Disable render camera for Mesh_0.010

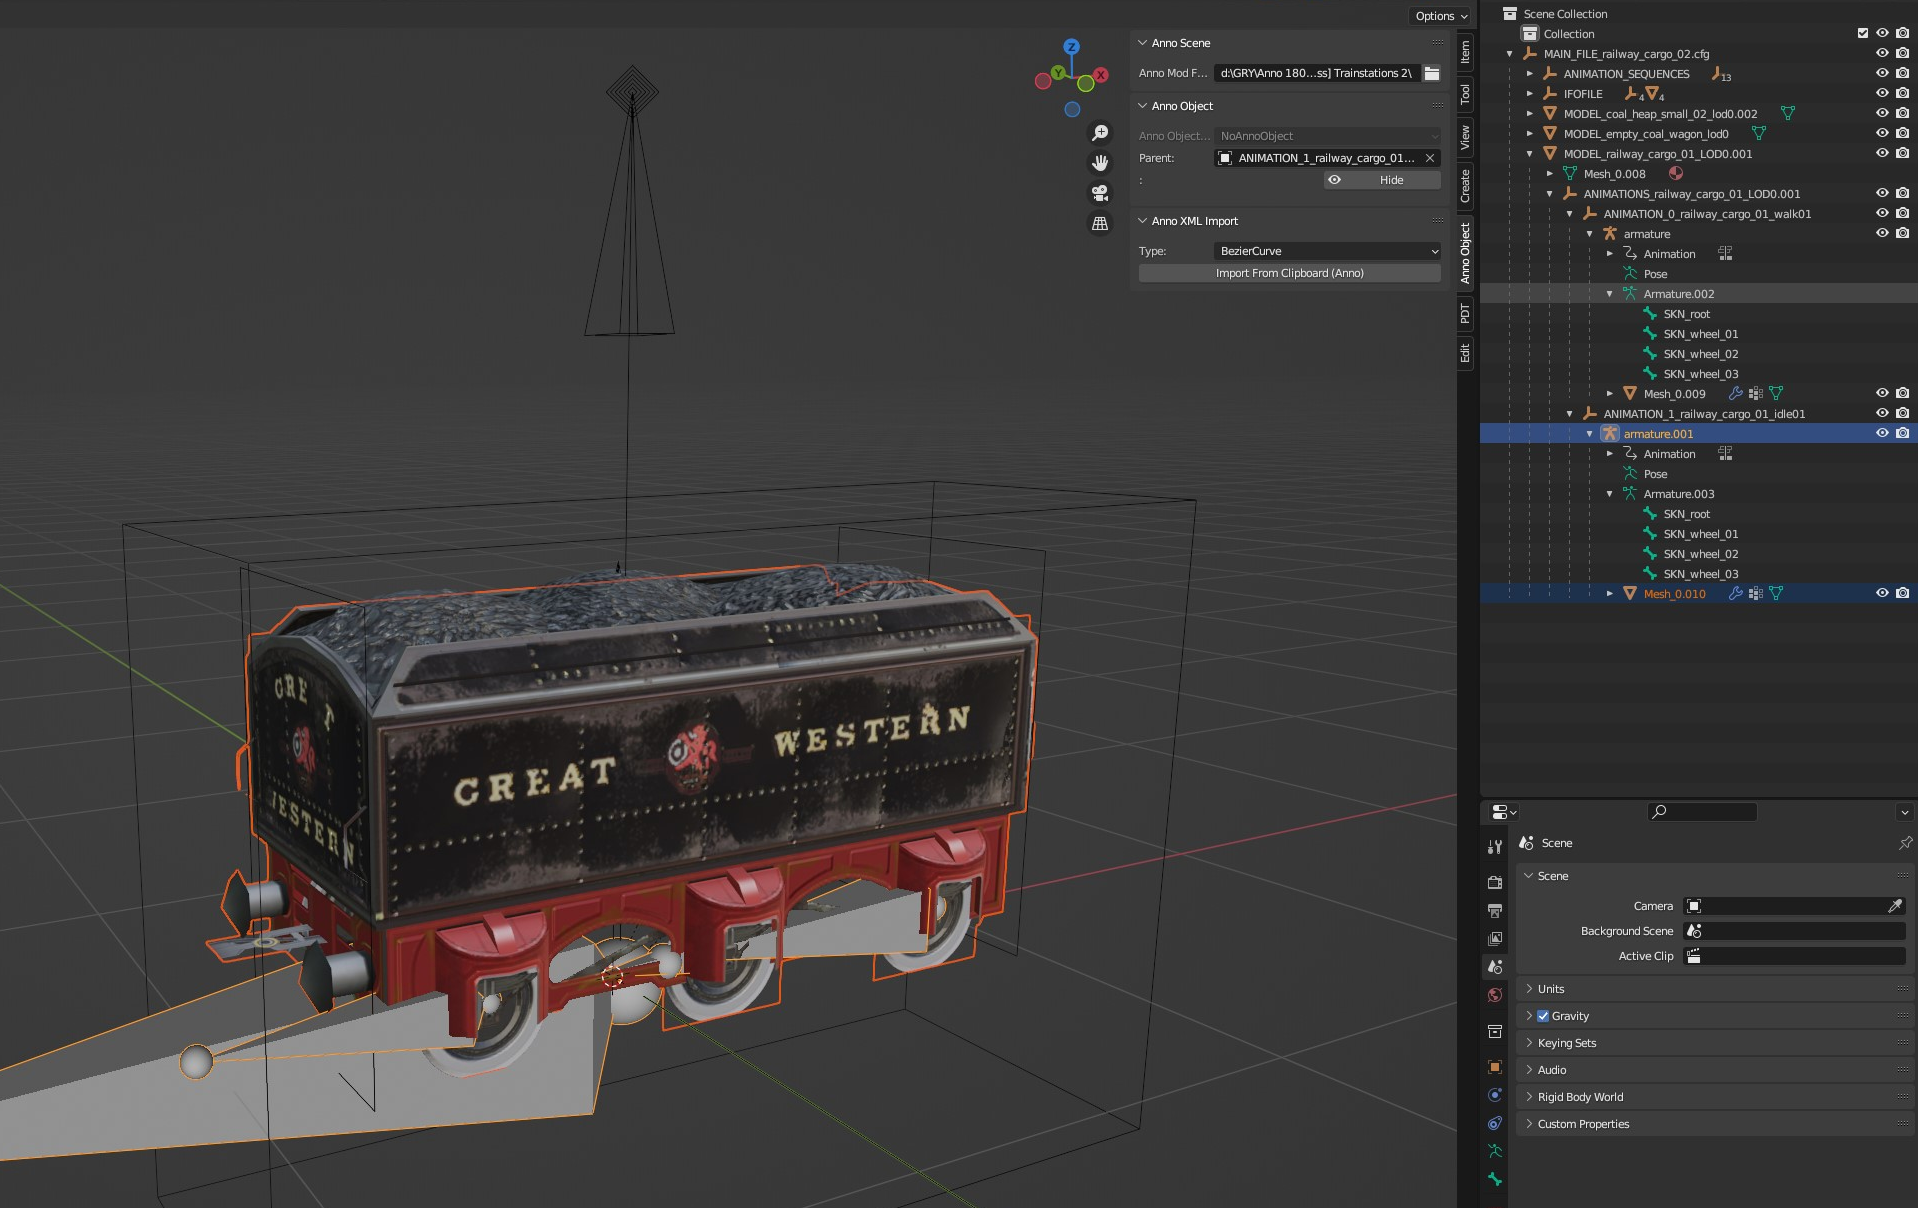pos(1902,593)
